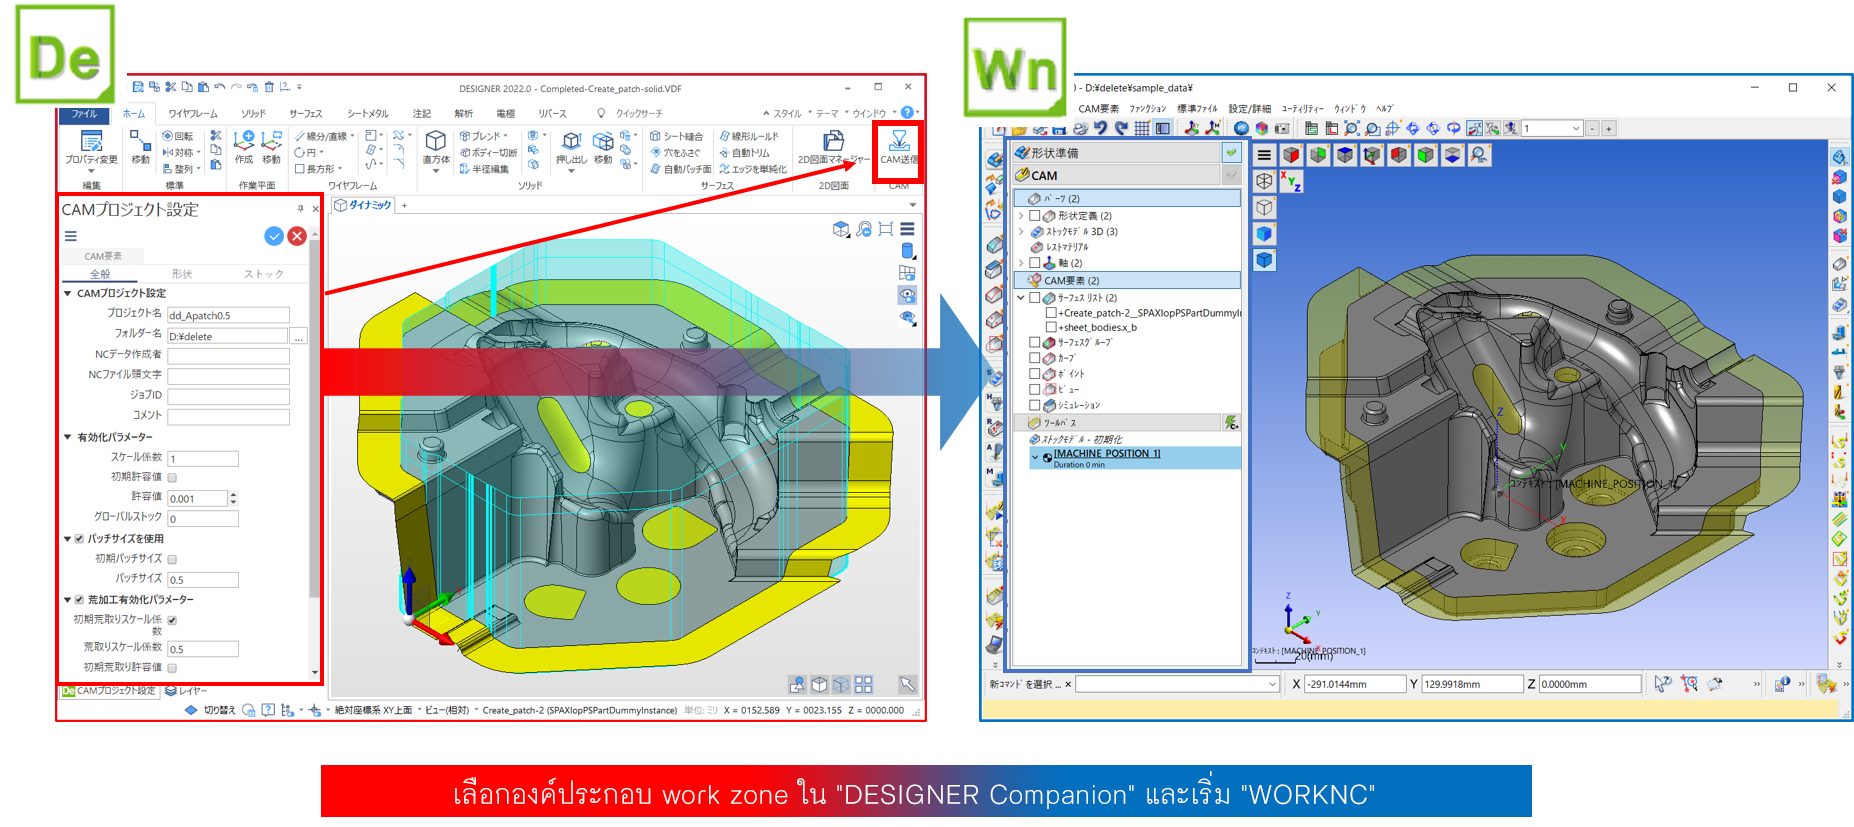Click the 自動トリム tool

745,152
